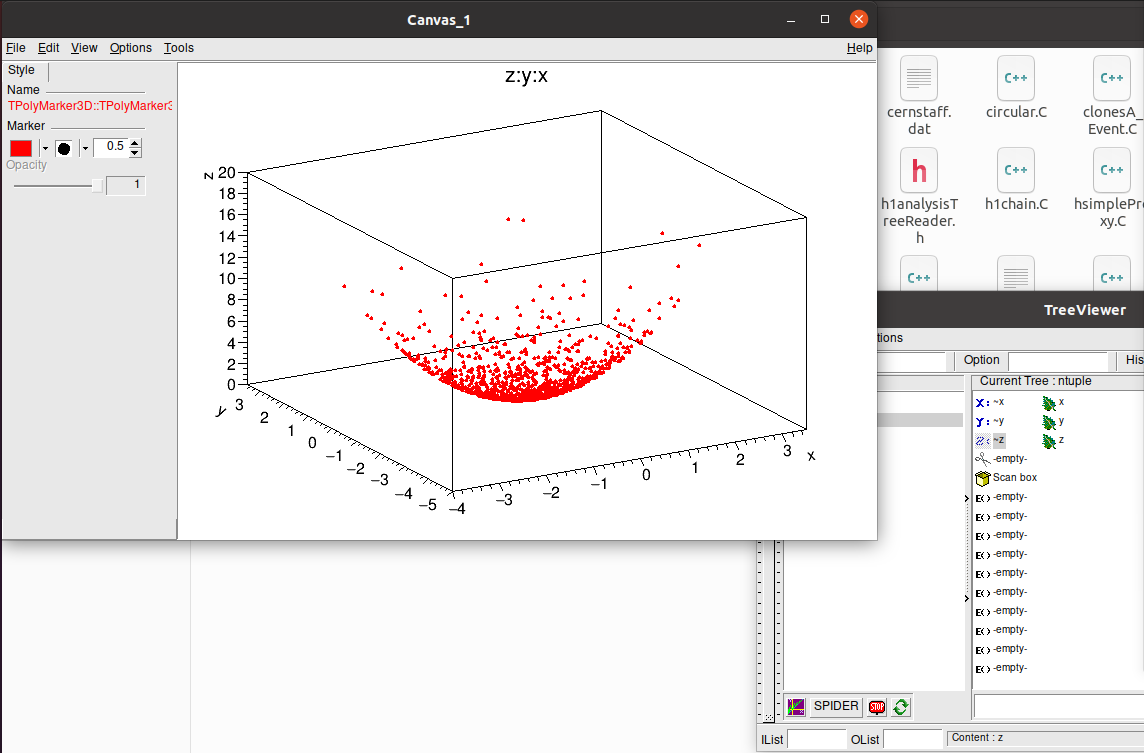Open the View menu in Canvas_1
The image size is (1144, 753).
84,48
